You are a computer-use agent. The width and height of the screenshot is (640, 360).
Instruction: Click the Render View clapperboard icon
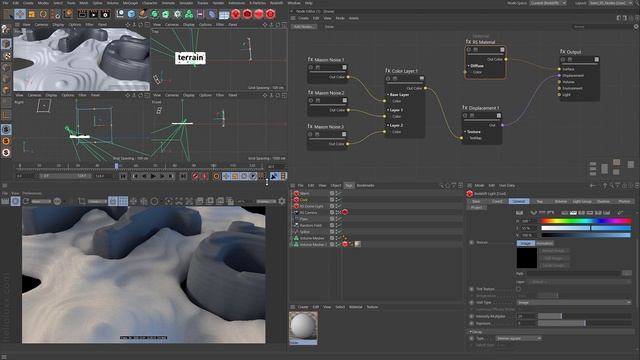(x=82, y=14)
